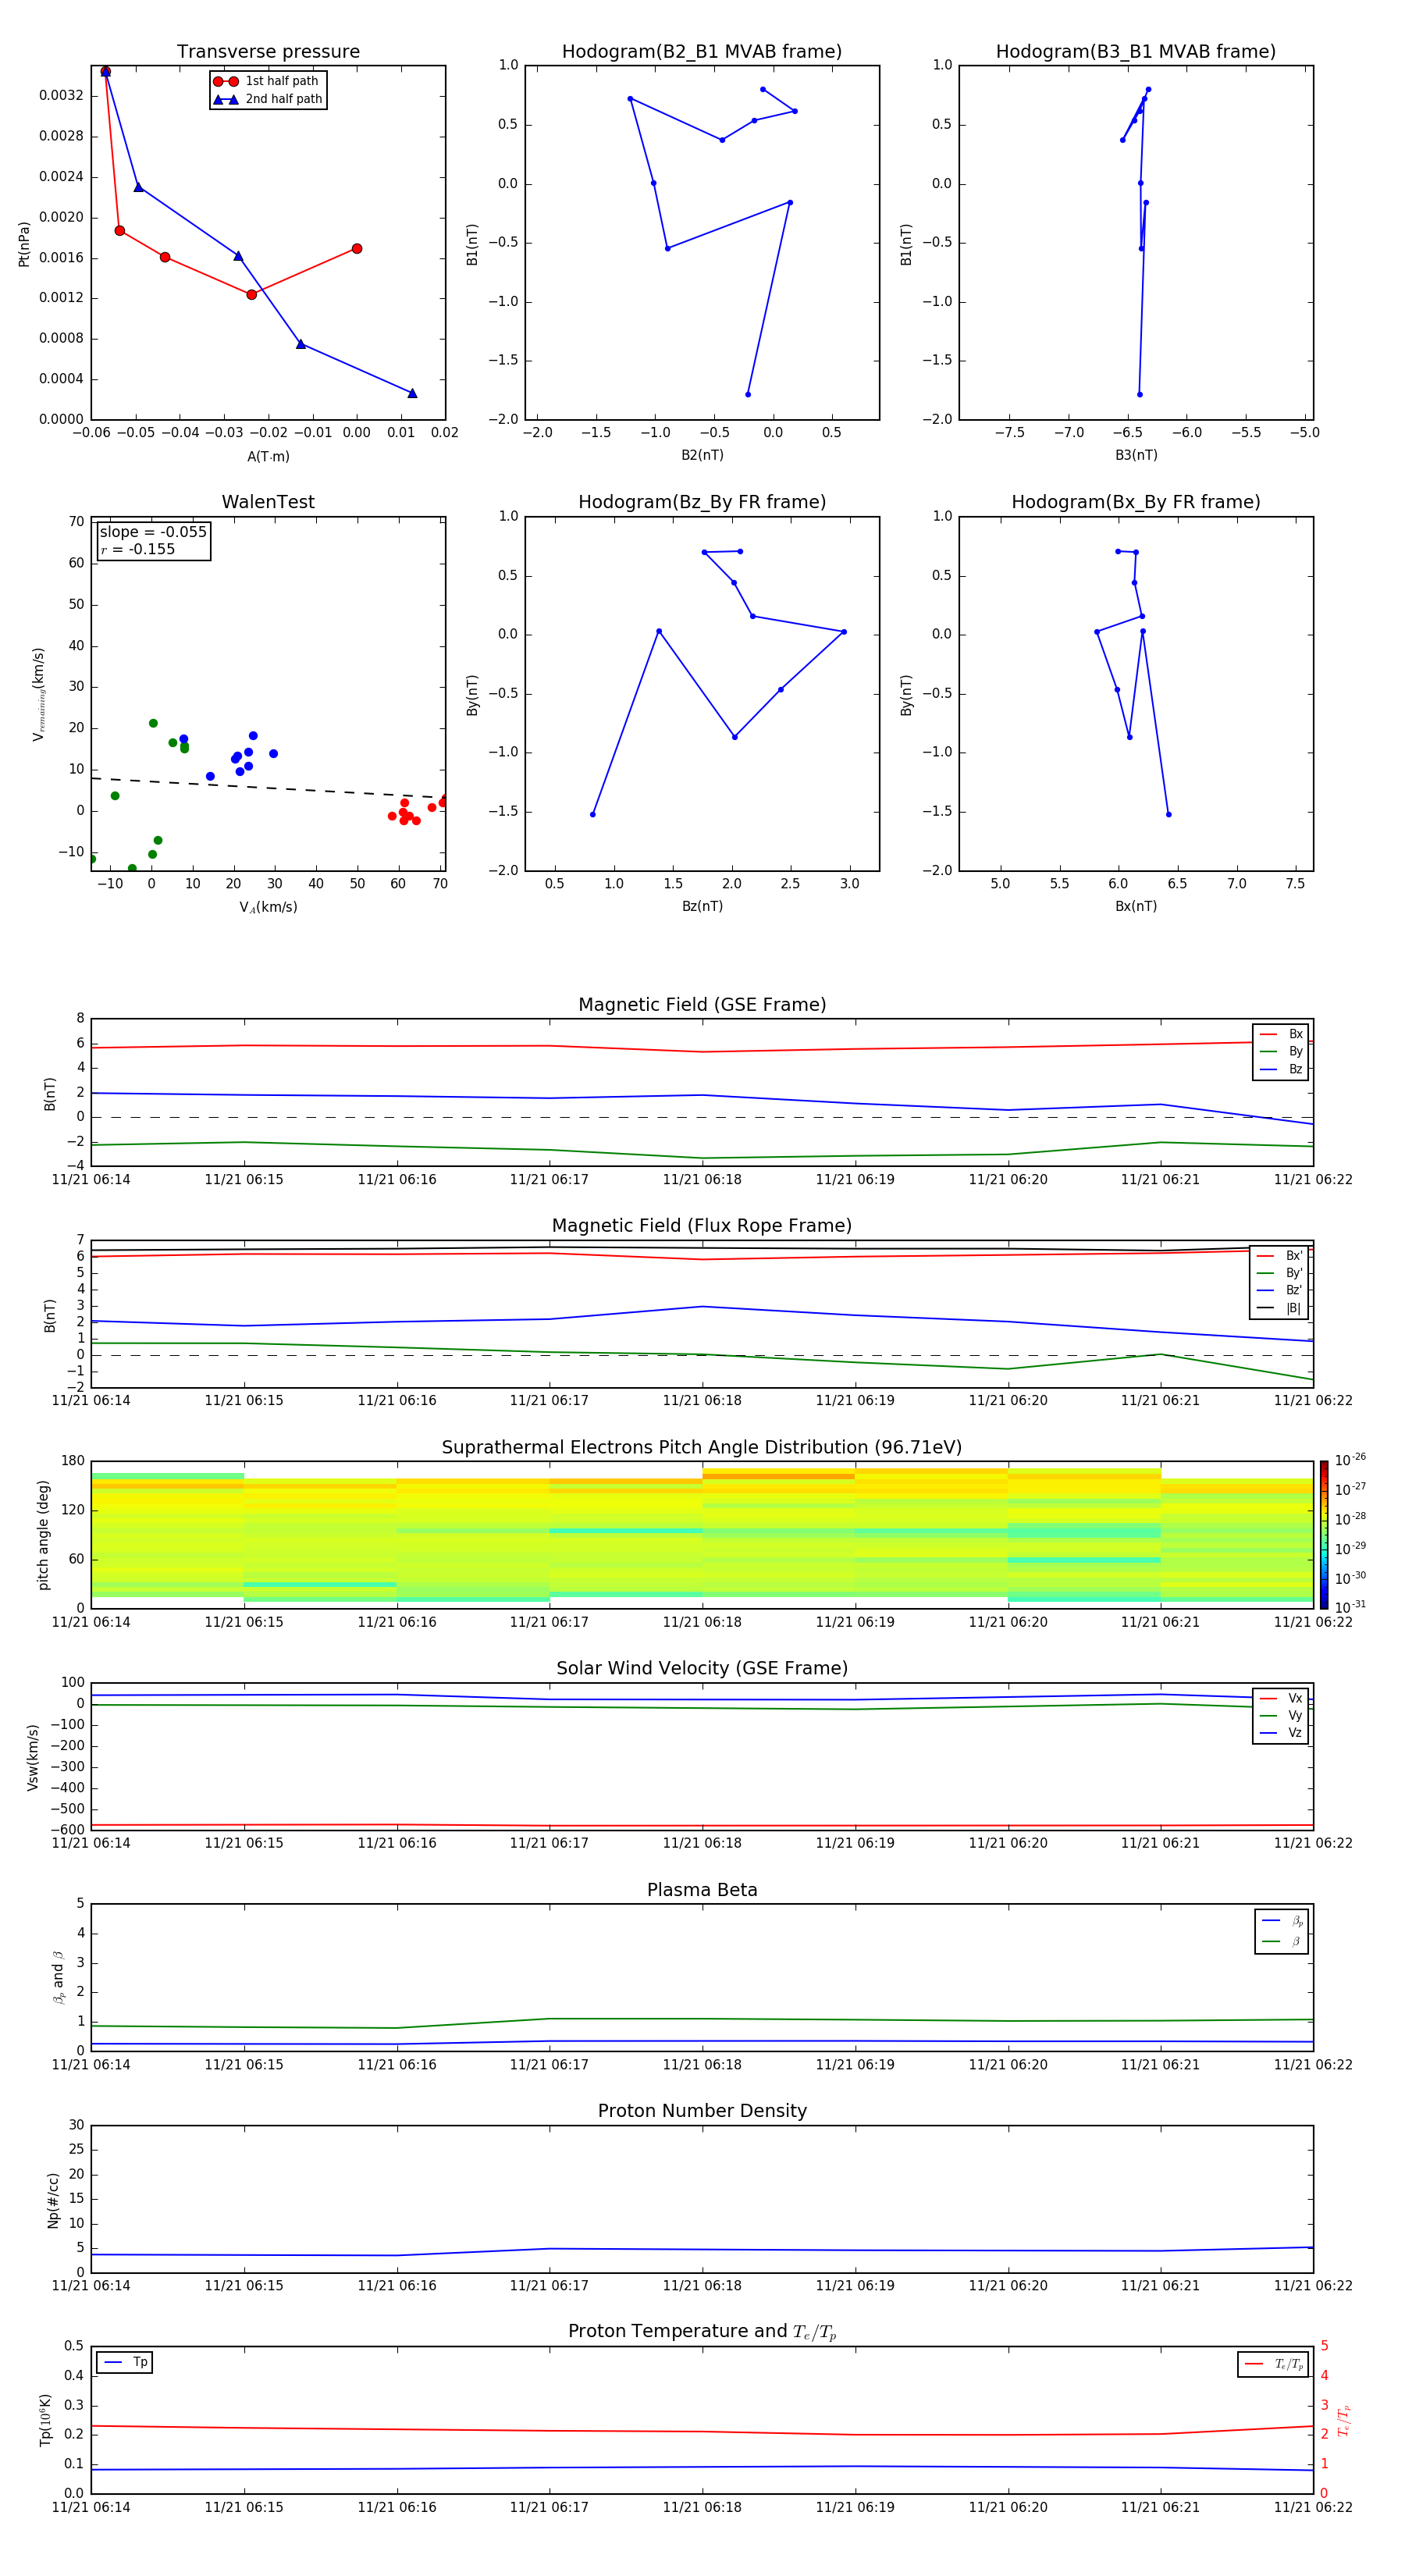Click the 'Magnetic Field (Flux Rope Frame)' title

(x=702, y=1226)
